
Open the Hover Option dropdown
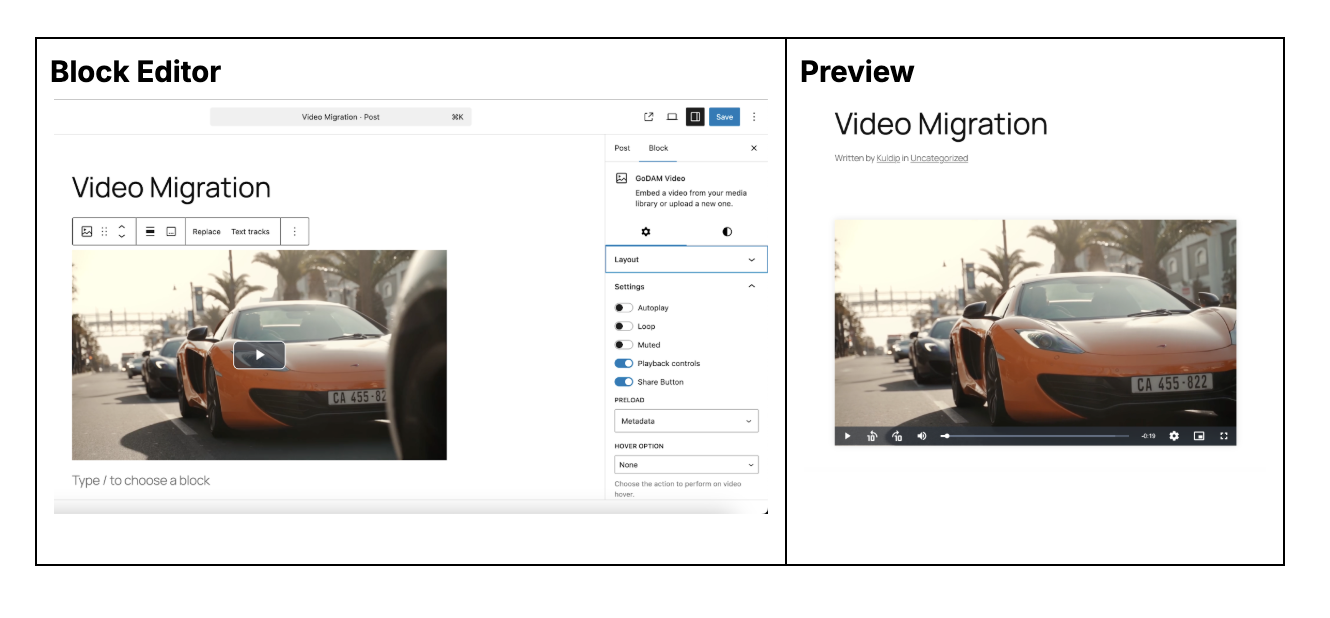click(x=686, y=464)
